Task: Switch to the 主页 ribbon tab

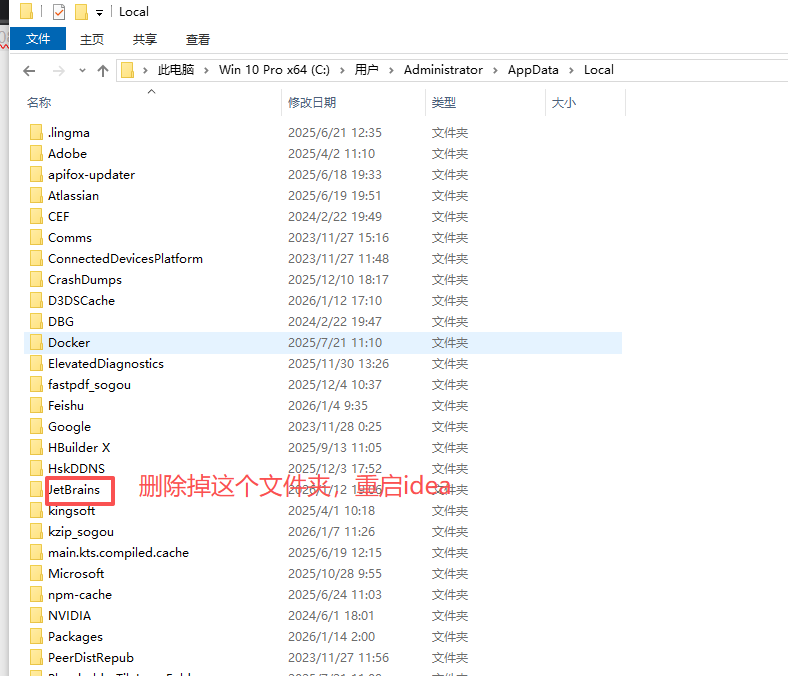Action: click(92, 39)
